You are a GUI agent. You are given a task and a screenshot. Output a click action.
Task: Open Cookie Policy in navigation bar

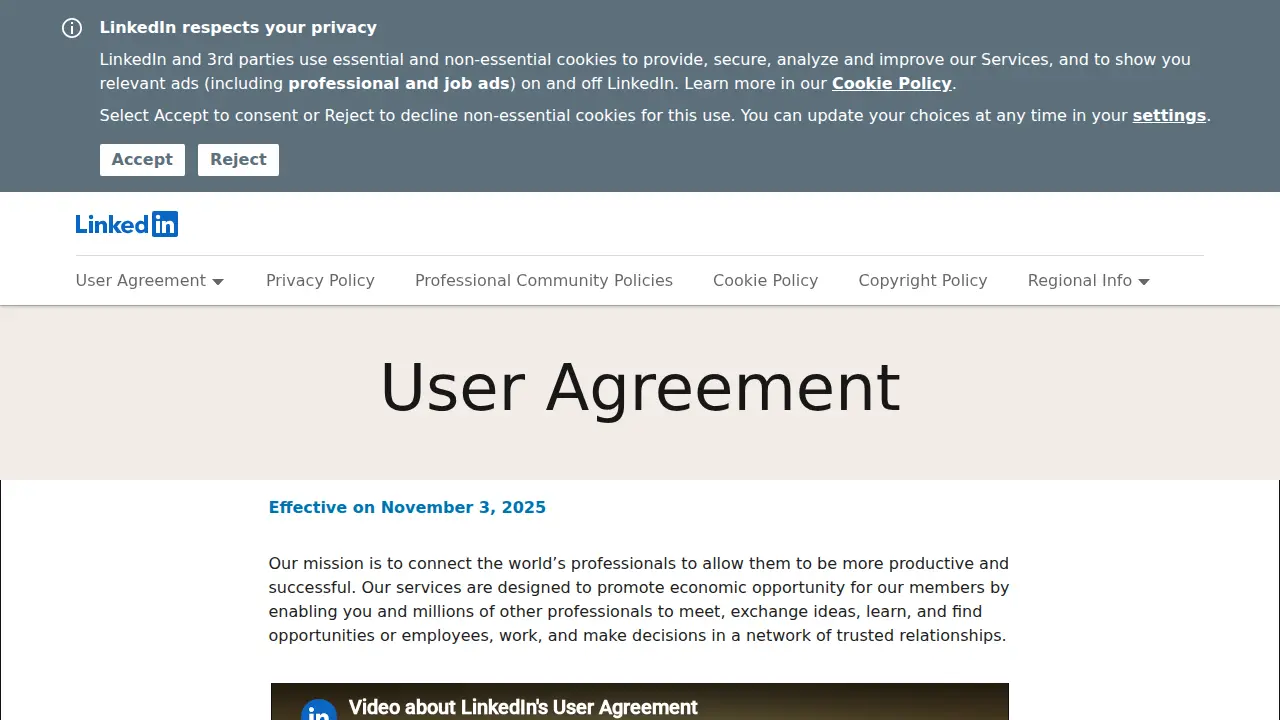click(x=765, y=281)
